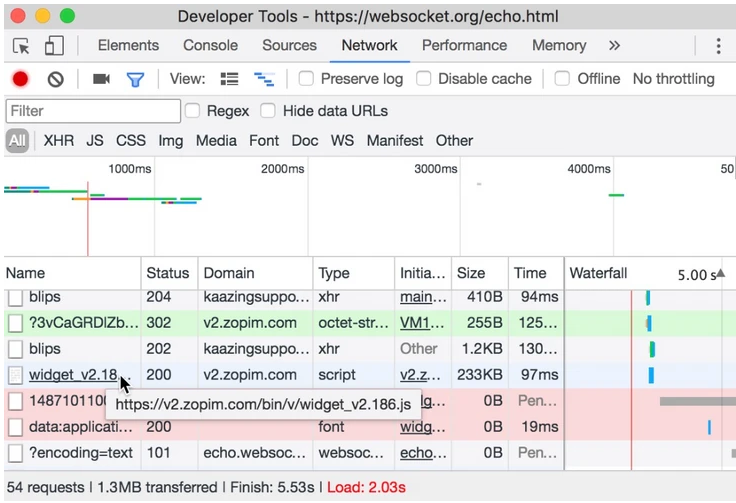Activate the inspect element picker icon
Image resolution: width=736 pixels, height=503 pixels.
click(x=21, y=46)
